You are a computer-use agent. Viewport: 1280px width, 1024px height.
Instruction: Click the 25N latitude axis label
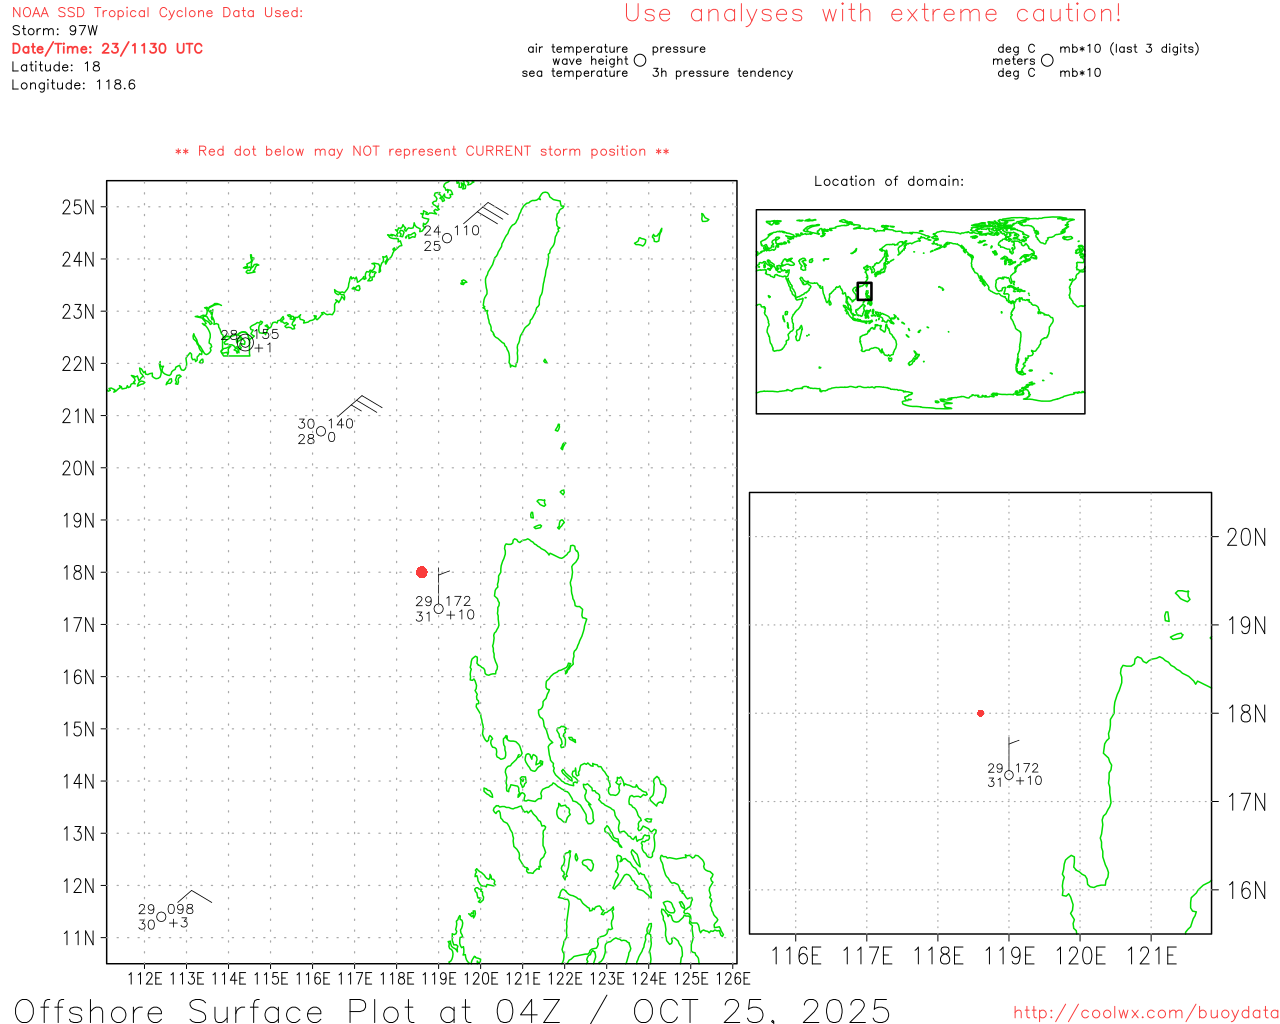[x=78, y=207]
